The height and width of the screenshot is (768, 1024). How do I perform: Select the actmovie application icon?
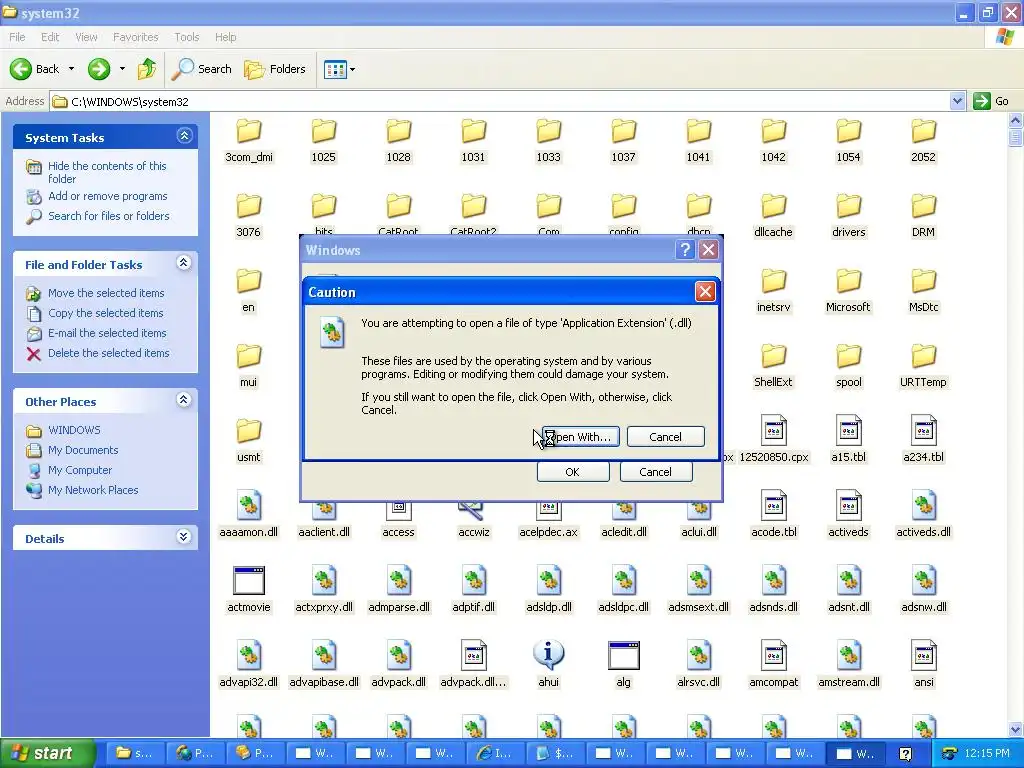[x=249, y=581]
